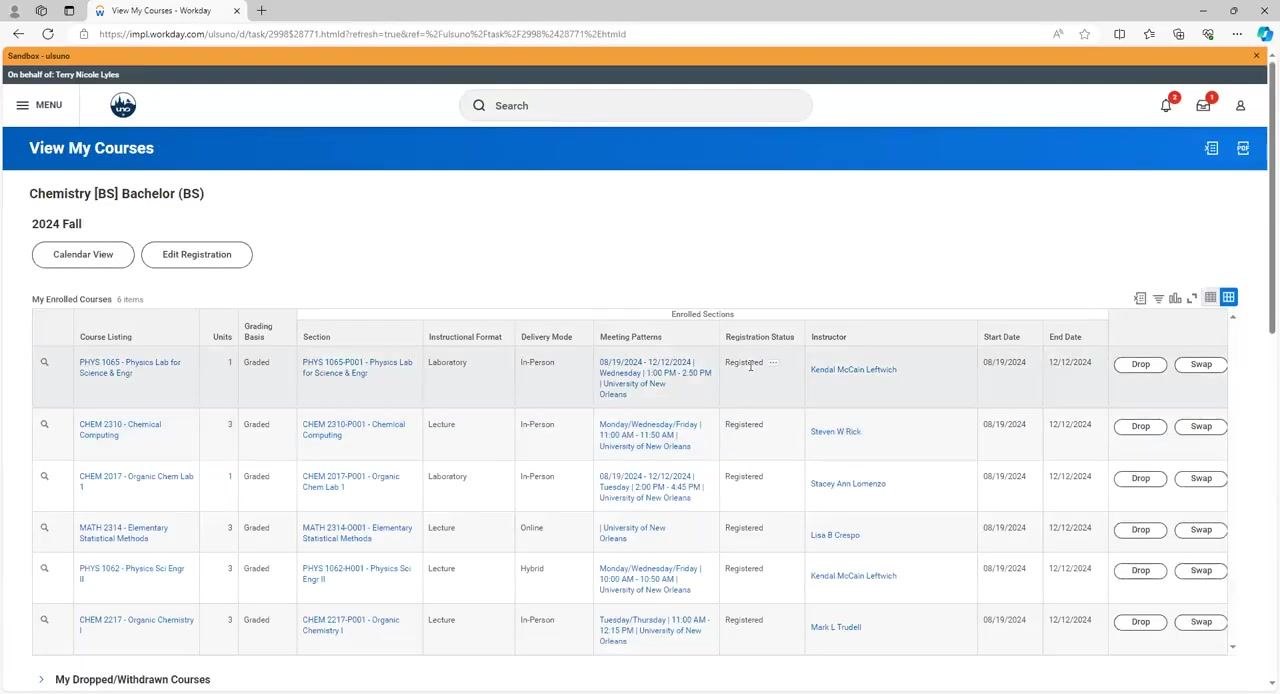Click the read aloud icon in address bar
This screenshot has height=694, width=1280.
(1058, 34)
